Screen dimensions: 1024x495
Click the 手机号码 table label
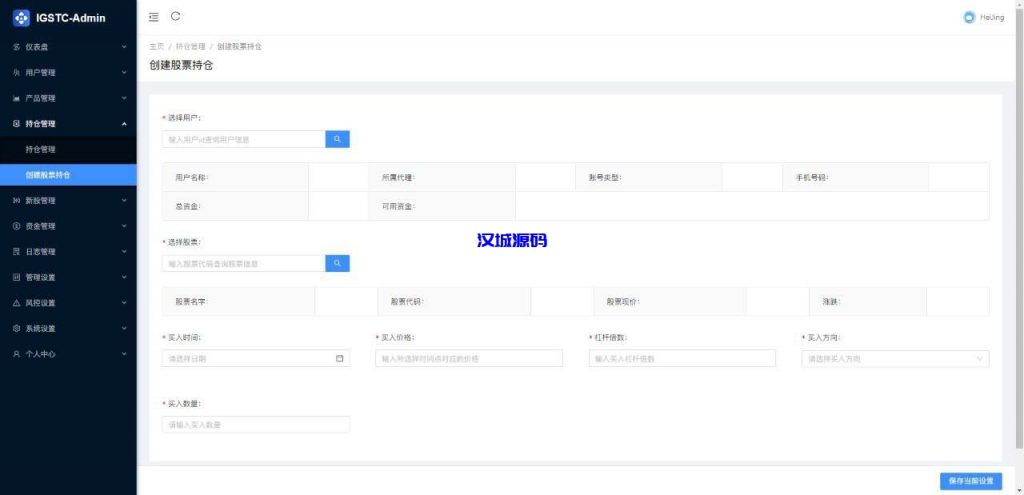(812, 177)
